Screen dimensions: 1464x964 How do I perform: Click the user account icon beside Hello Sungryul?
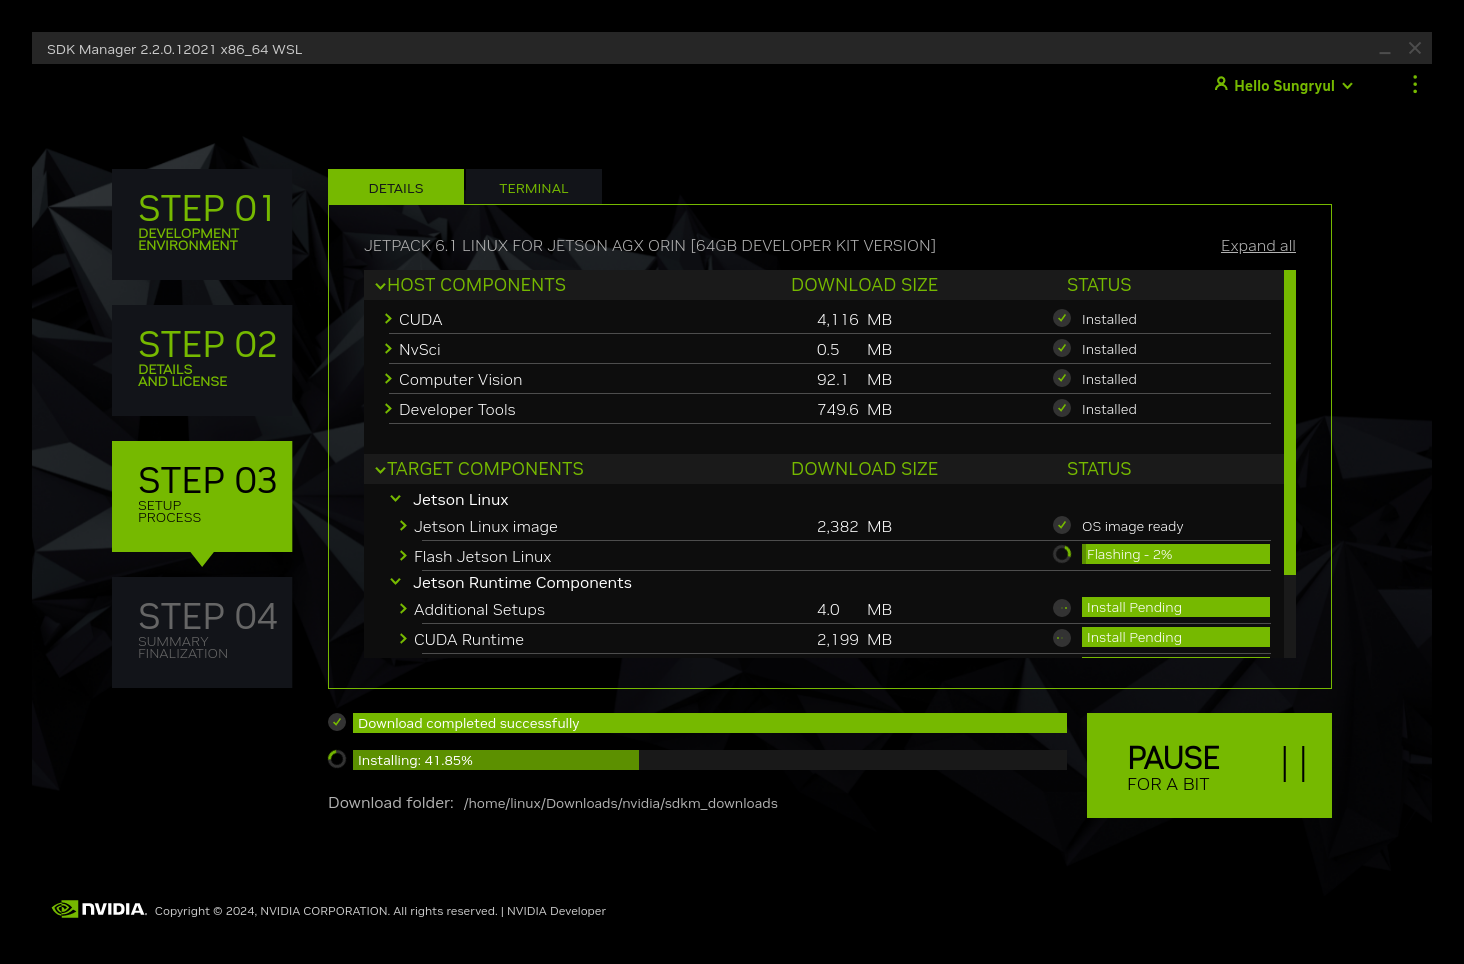click(1221, 84)
